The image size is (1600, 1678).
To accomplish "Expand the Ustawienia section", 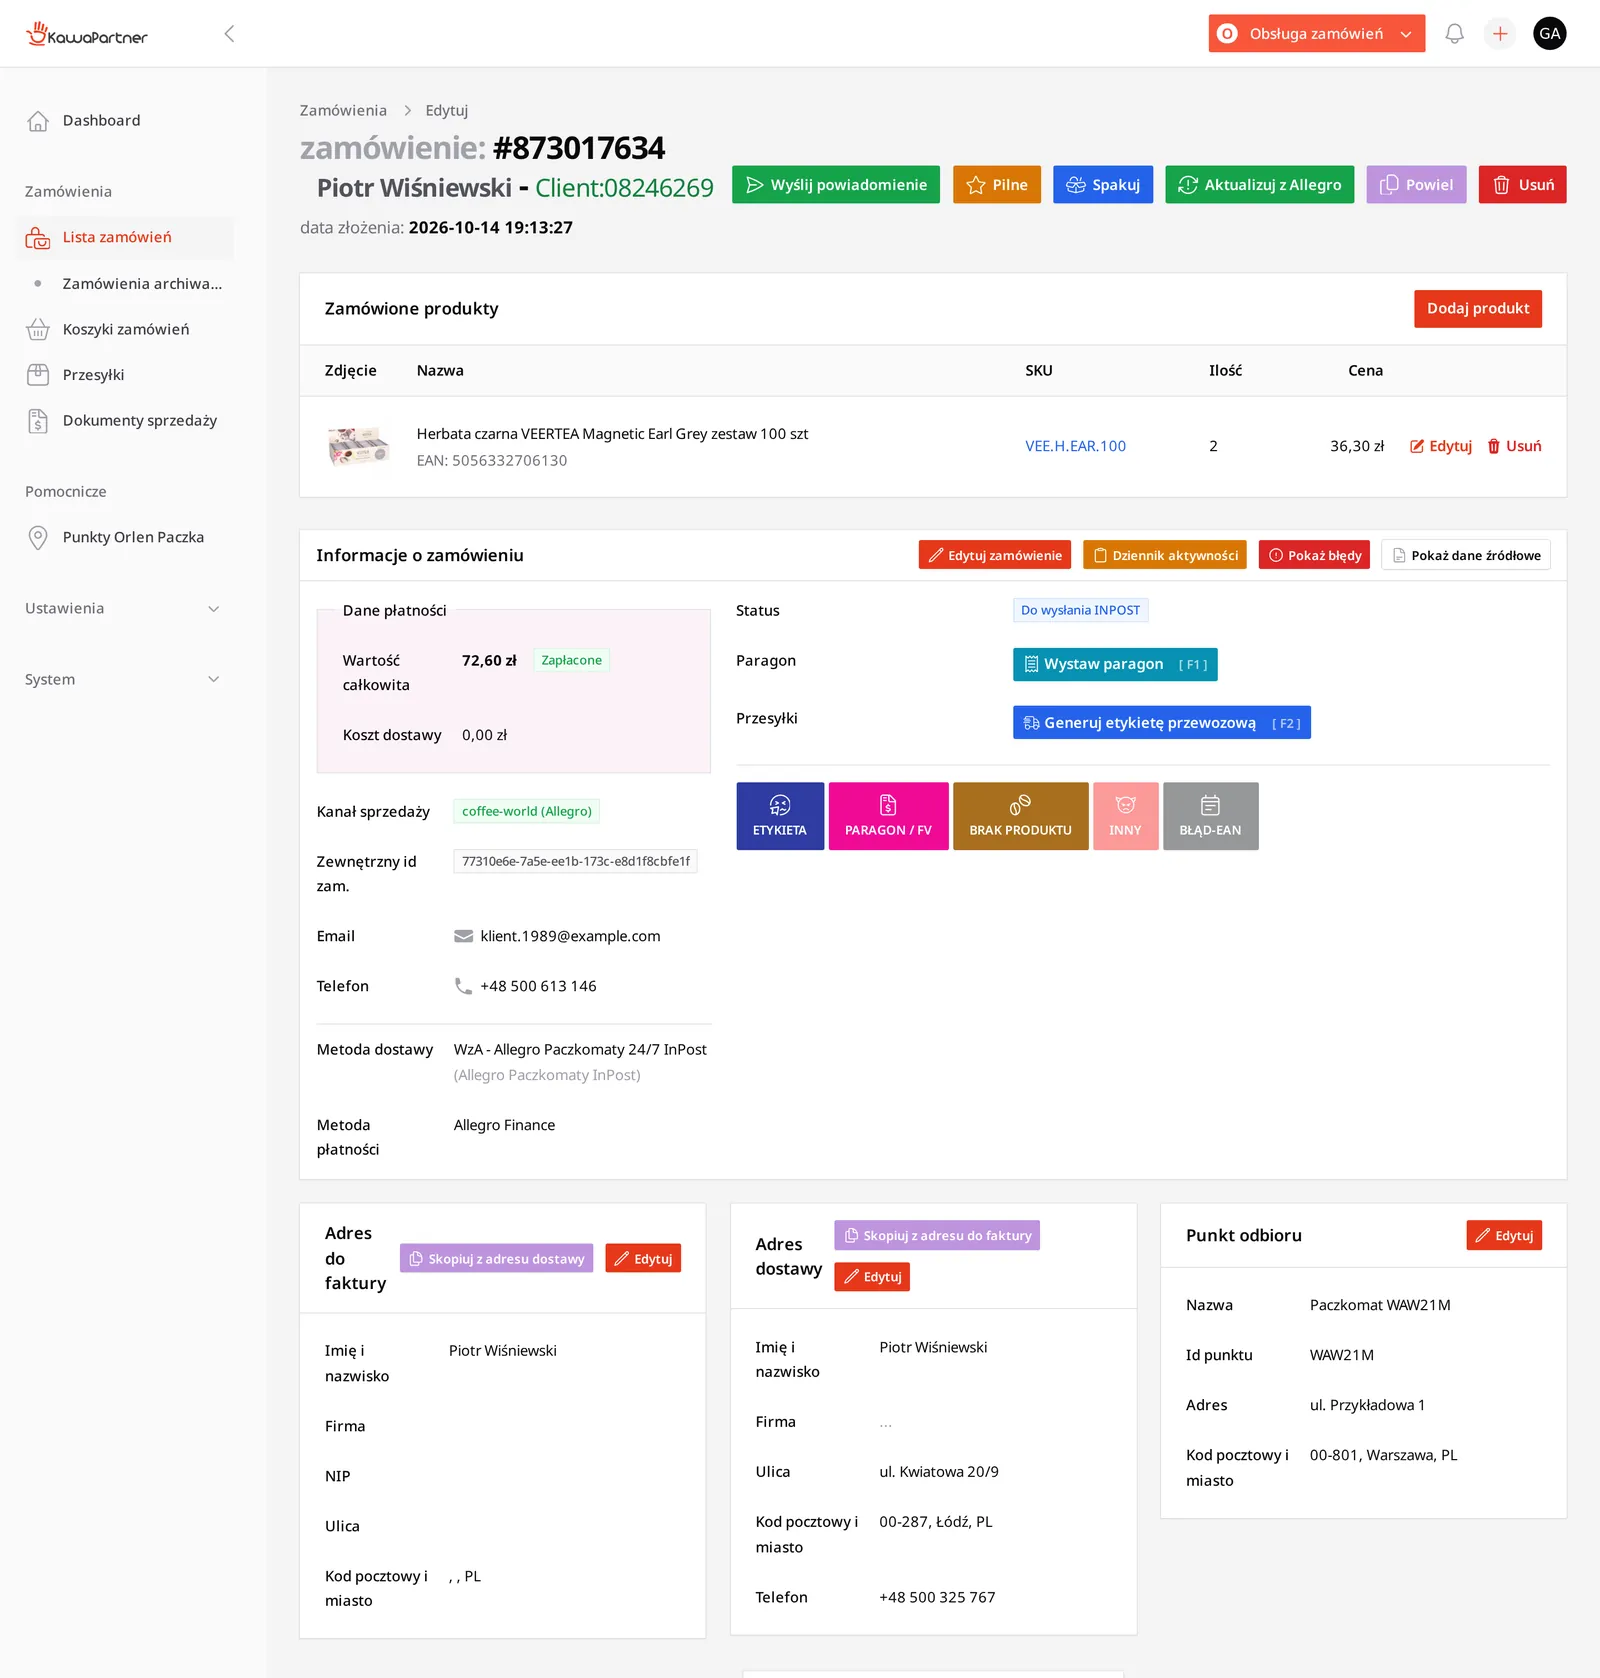I will point(122,608).
